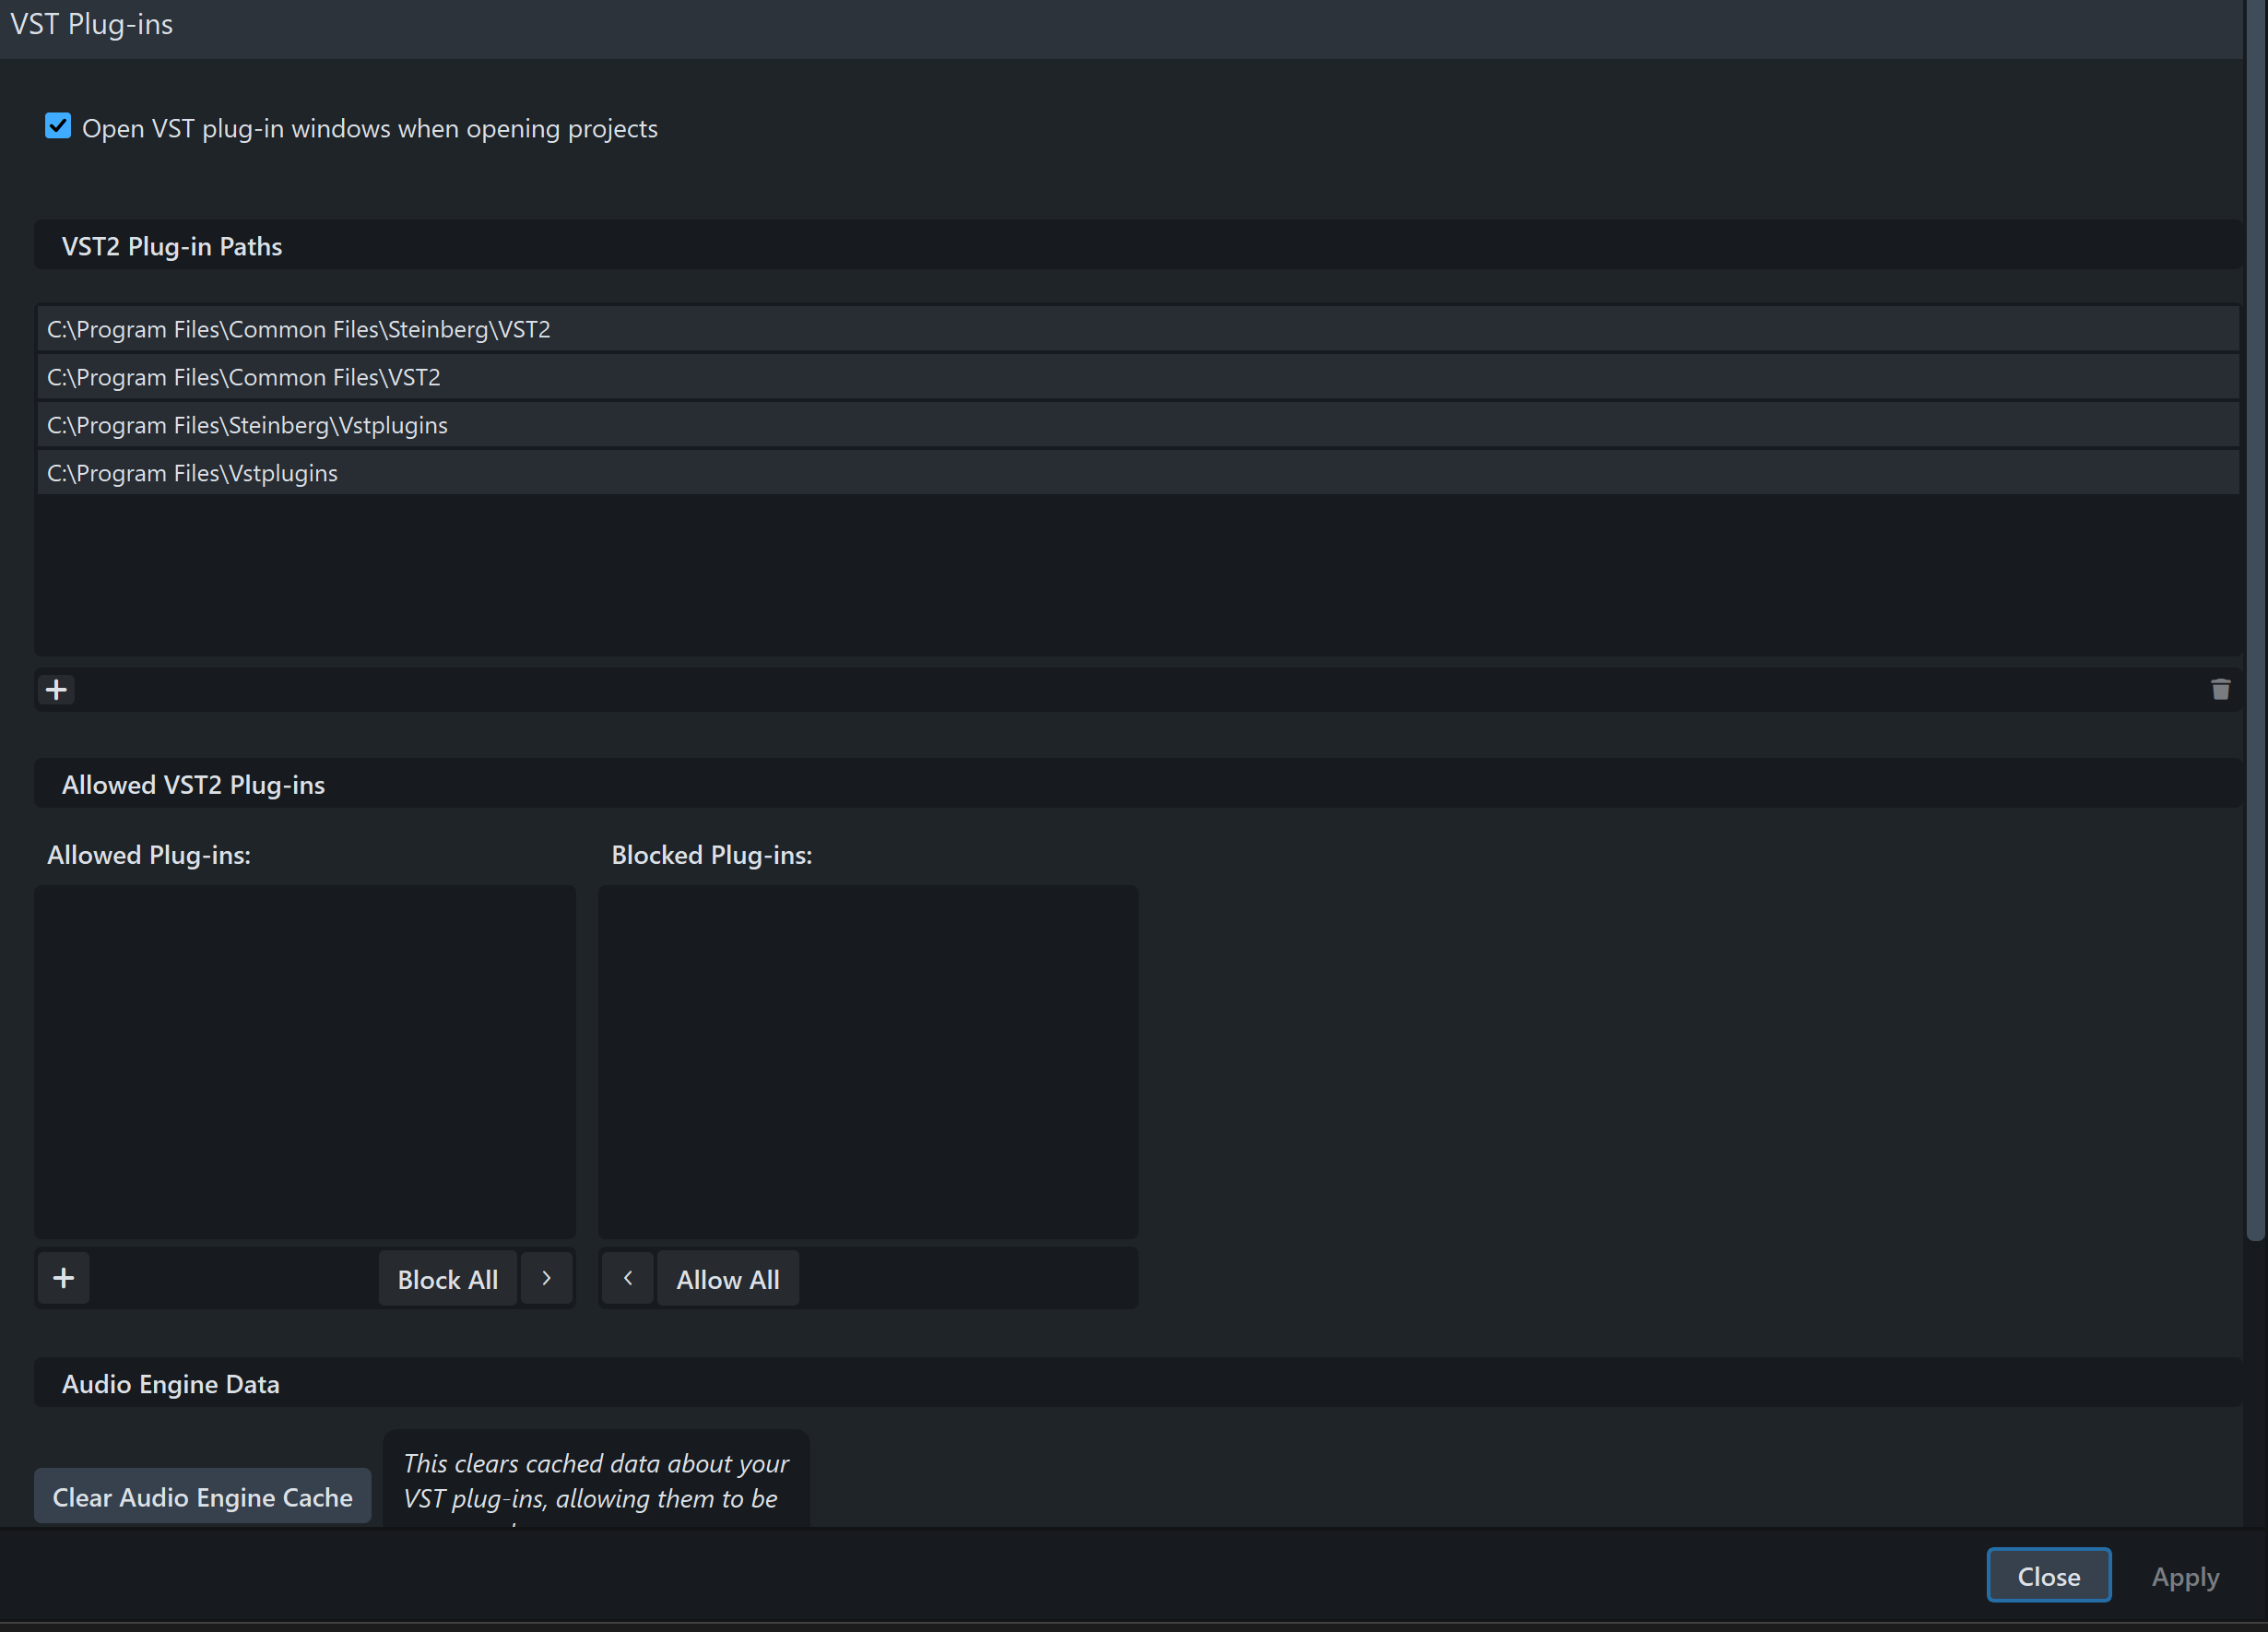
Task: Click the VST2 Plug-in Paths section header
Action: pos(172,246)
